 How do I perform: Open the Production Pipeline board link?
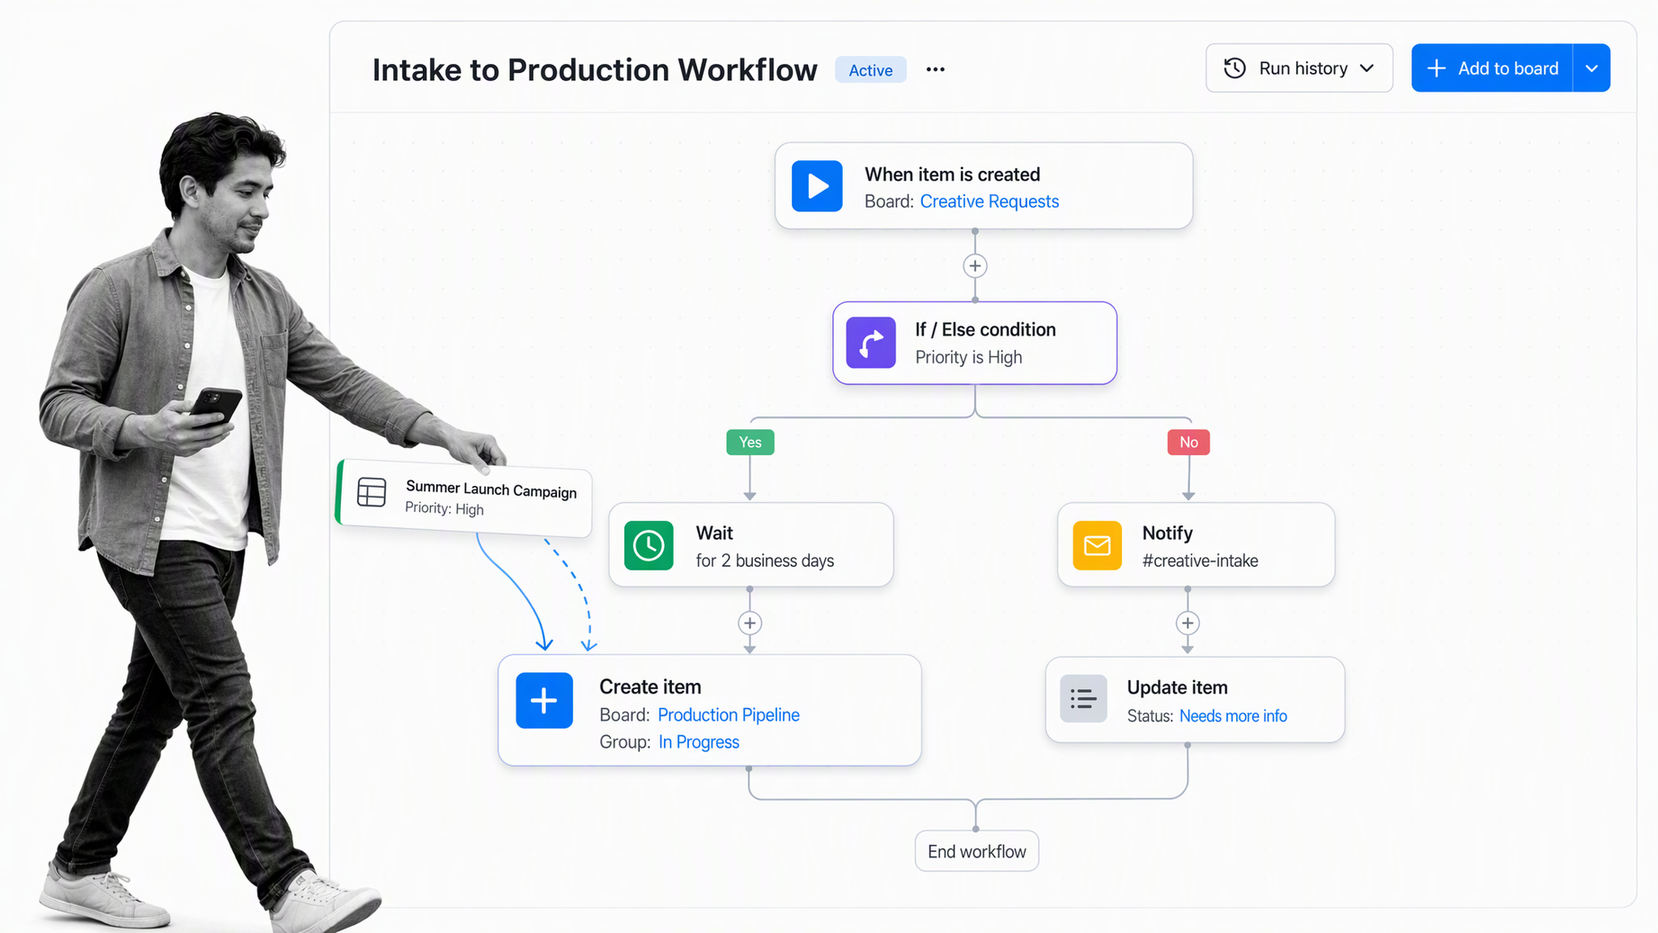click(728, 715)
